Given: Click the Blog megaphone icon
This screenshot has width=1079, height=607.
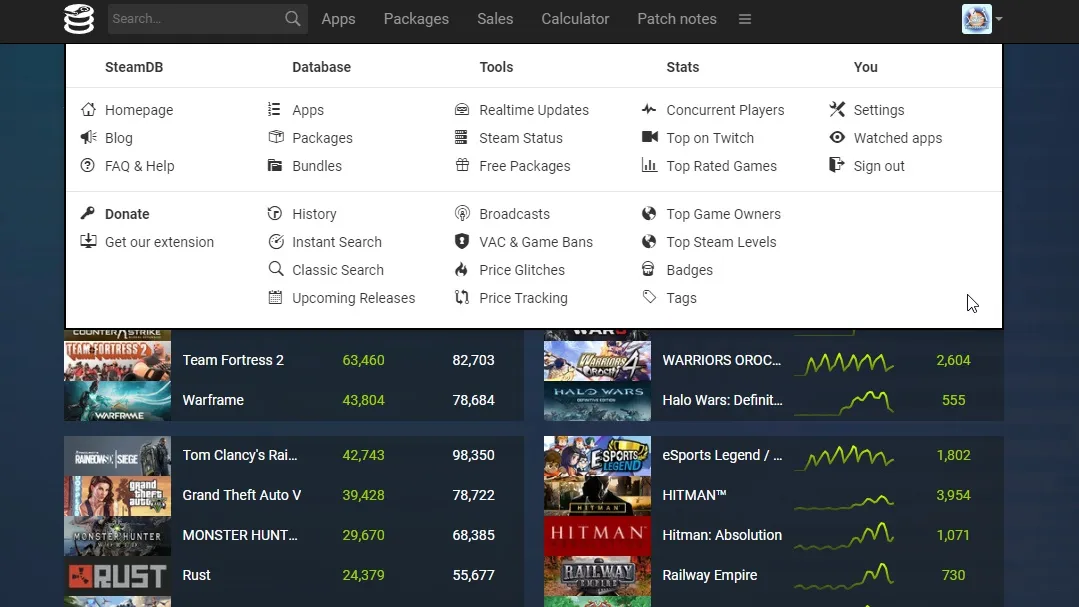Looking at the screenshot, I should tap(88, 138).
